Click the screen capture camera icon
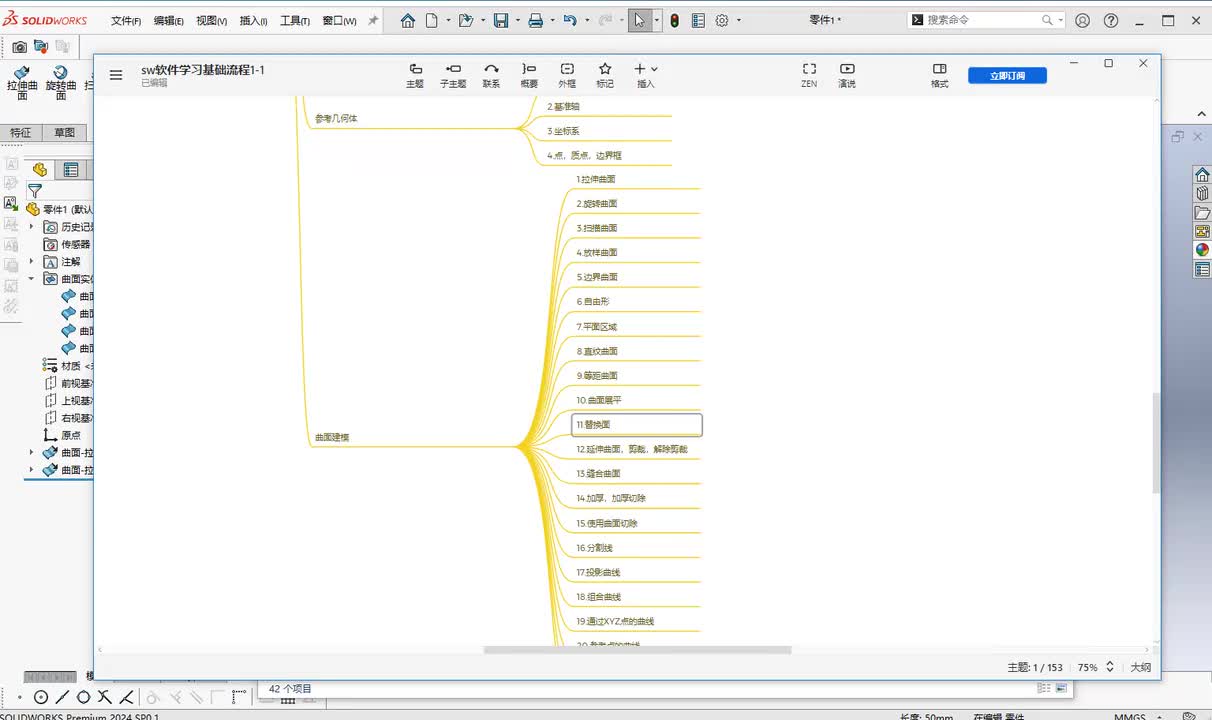The height and width of the screenshot is (720, 1212). 20,46
